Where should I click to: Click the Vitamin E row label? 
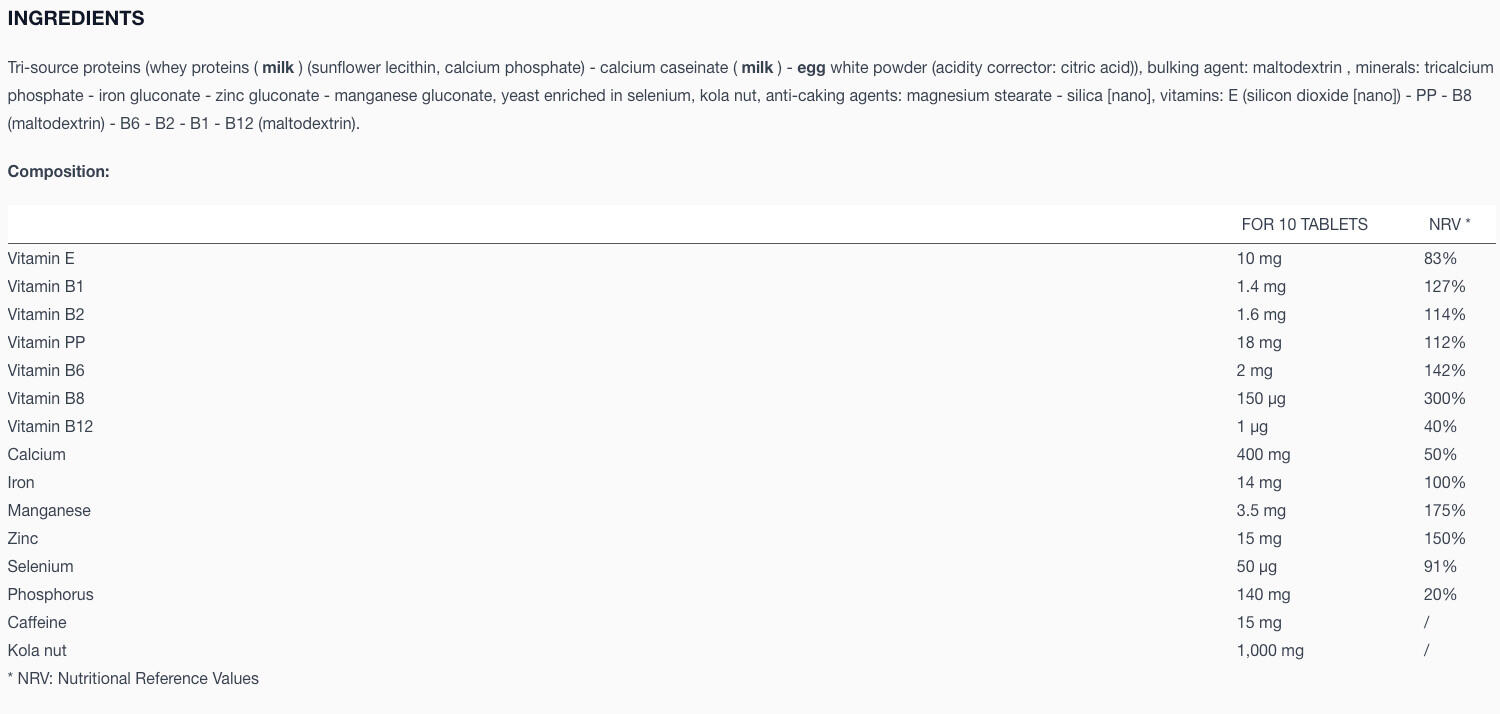41,258
